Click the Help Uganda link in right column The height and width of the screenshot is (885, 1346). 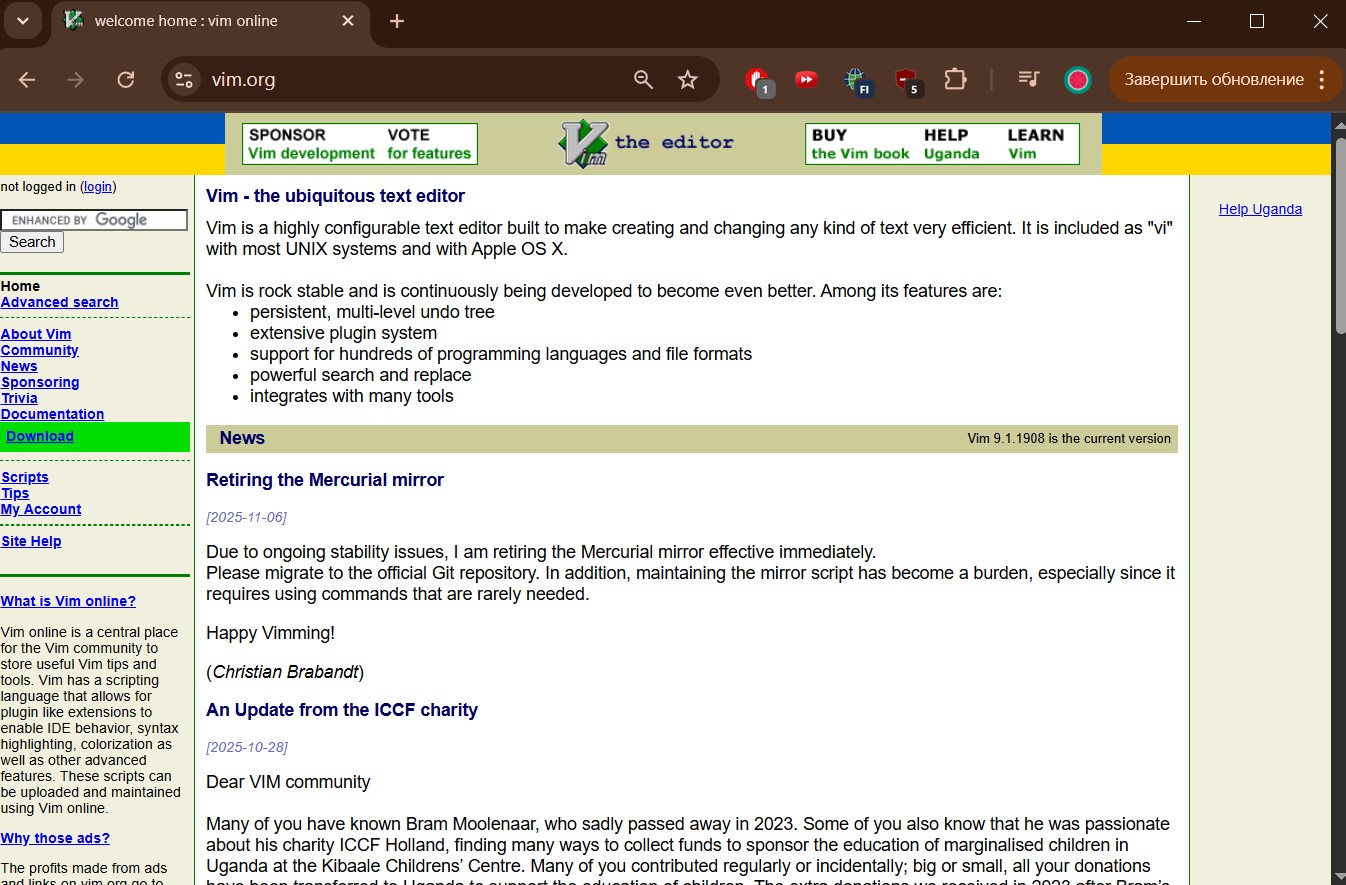[1260, 209]
